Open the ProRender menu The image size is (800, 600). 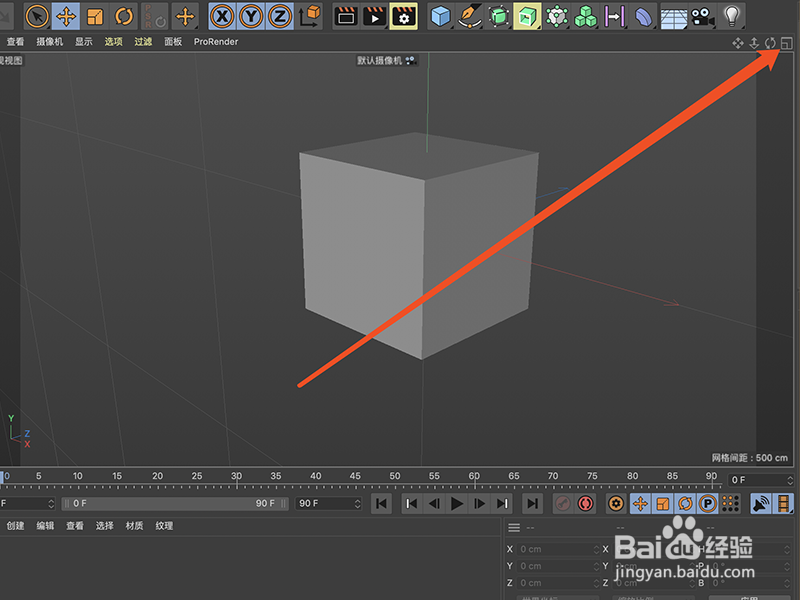click(x=216, y=42)
